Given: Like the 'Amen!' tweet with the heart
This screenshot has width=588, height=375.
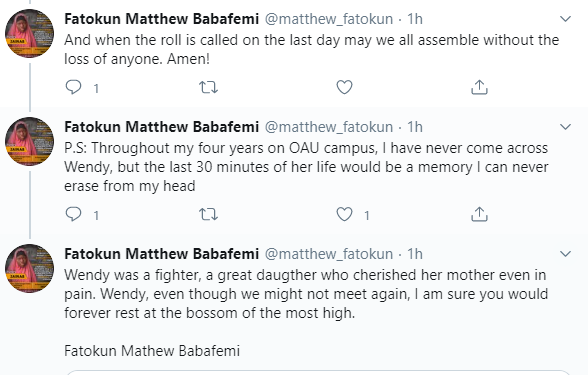Looking at the screenshot, I should pyautogui.click(x=344, y=87).
